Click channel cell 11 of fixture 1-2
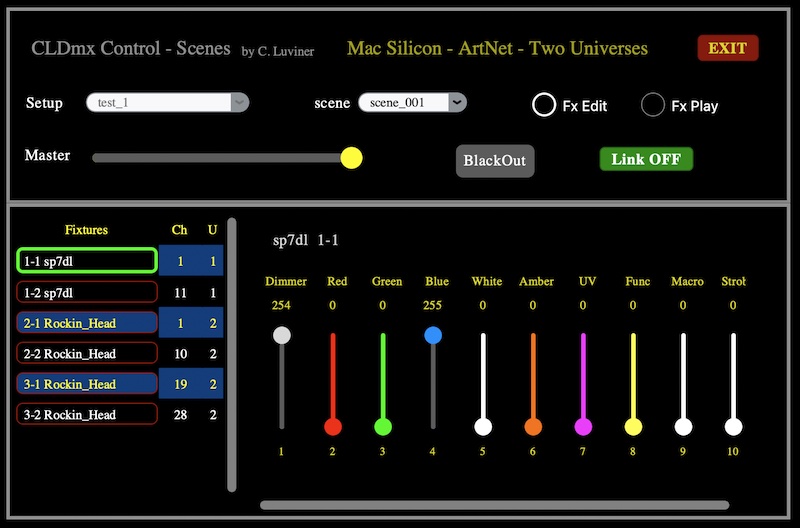The image size is (800, 528). click(x=181, y=293)
